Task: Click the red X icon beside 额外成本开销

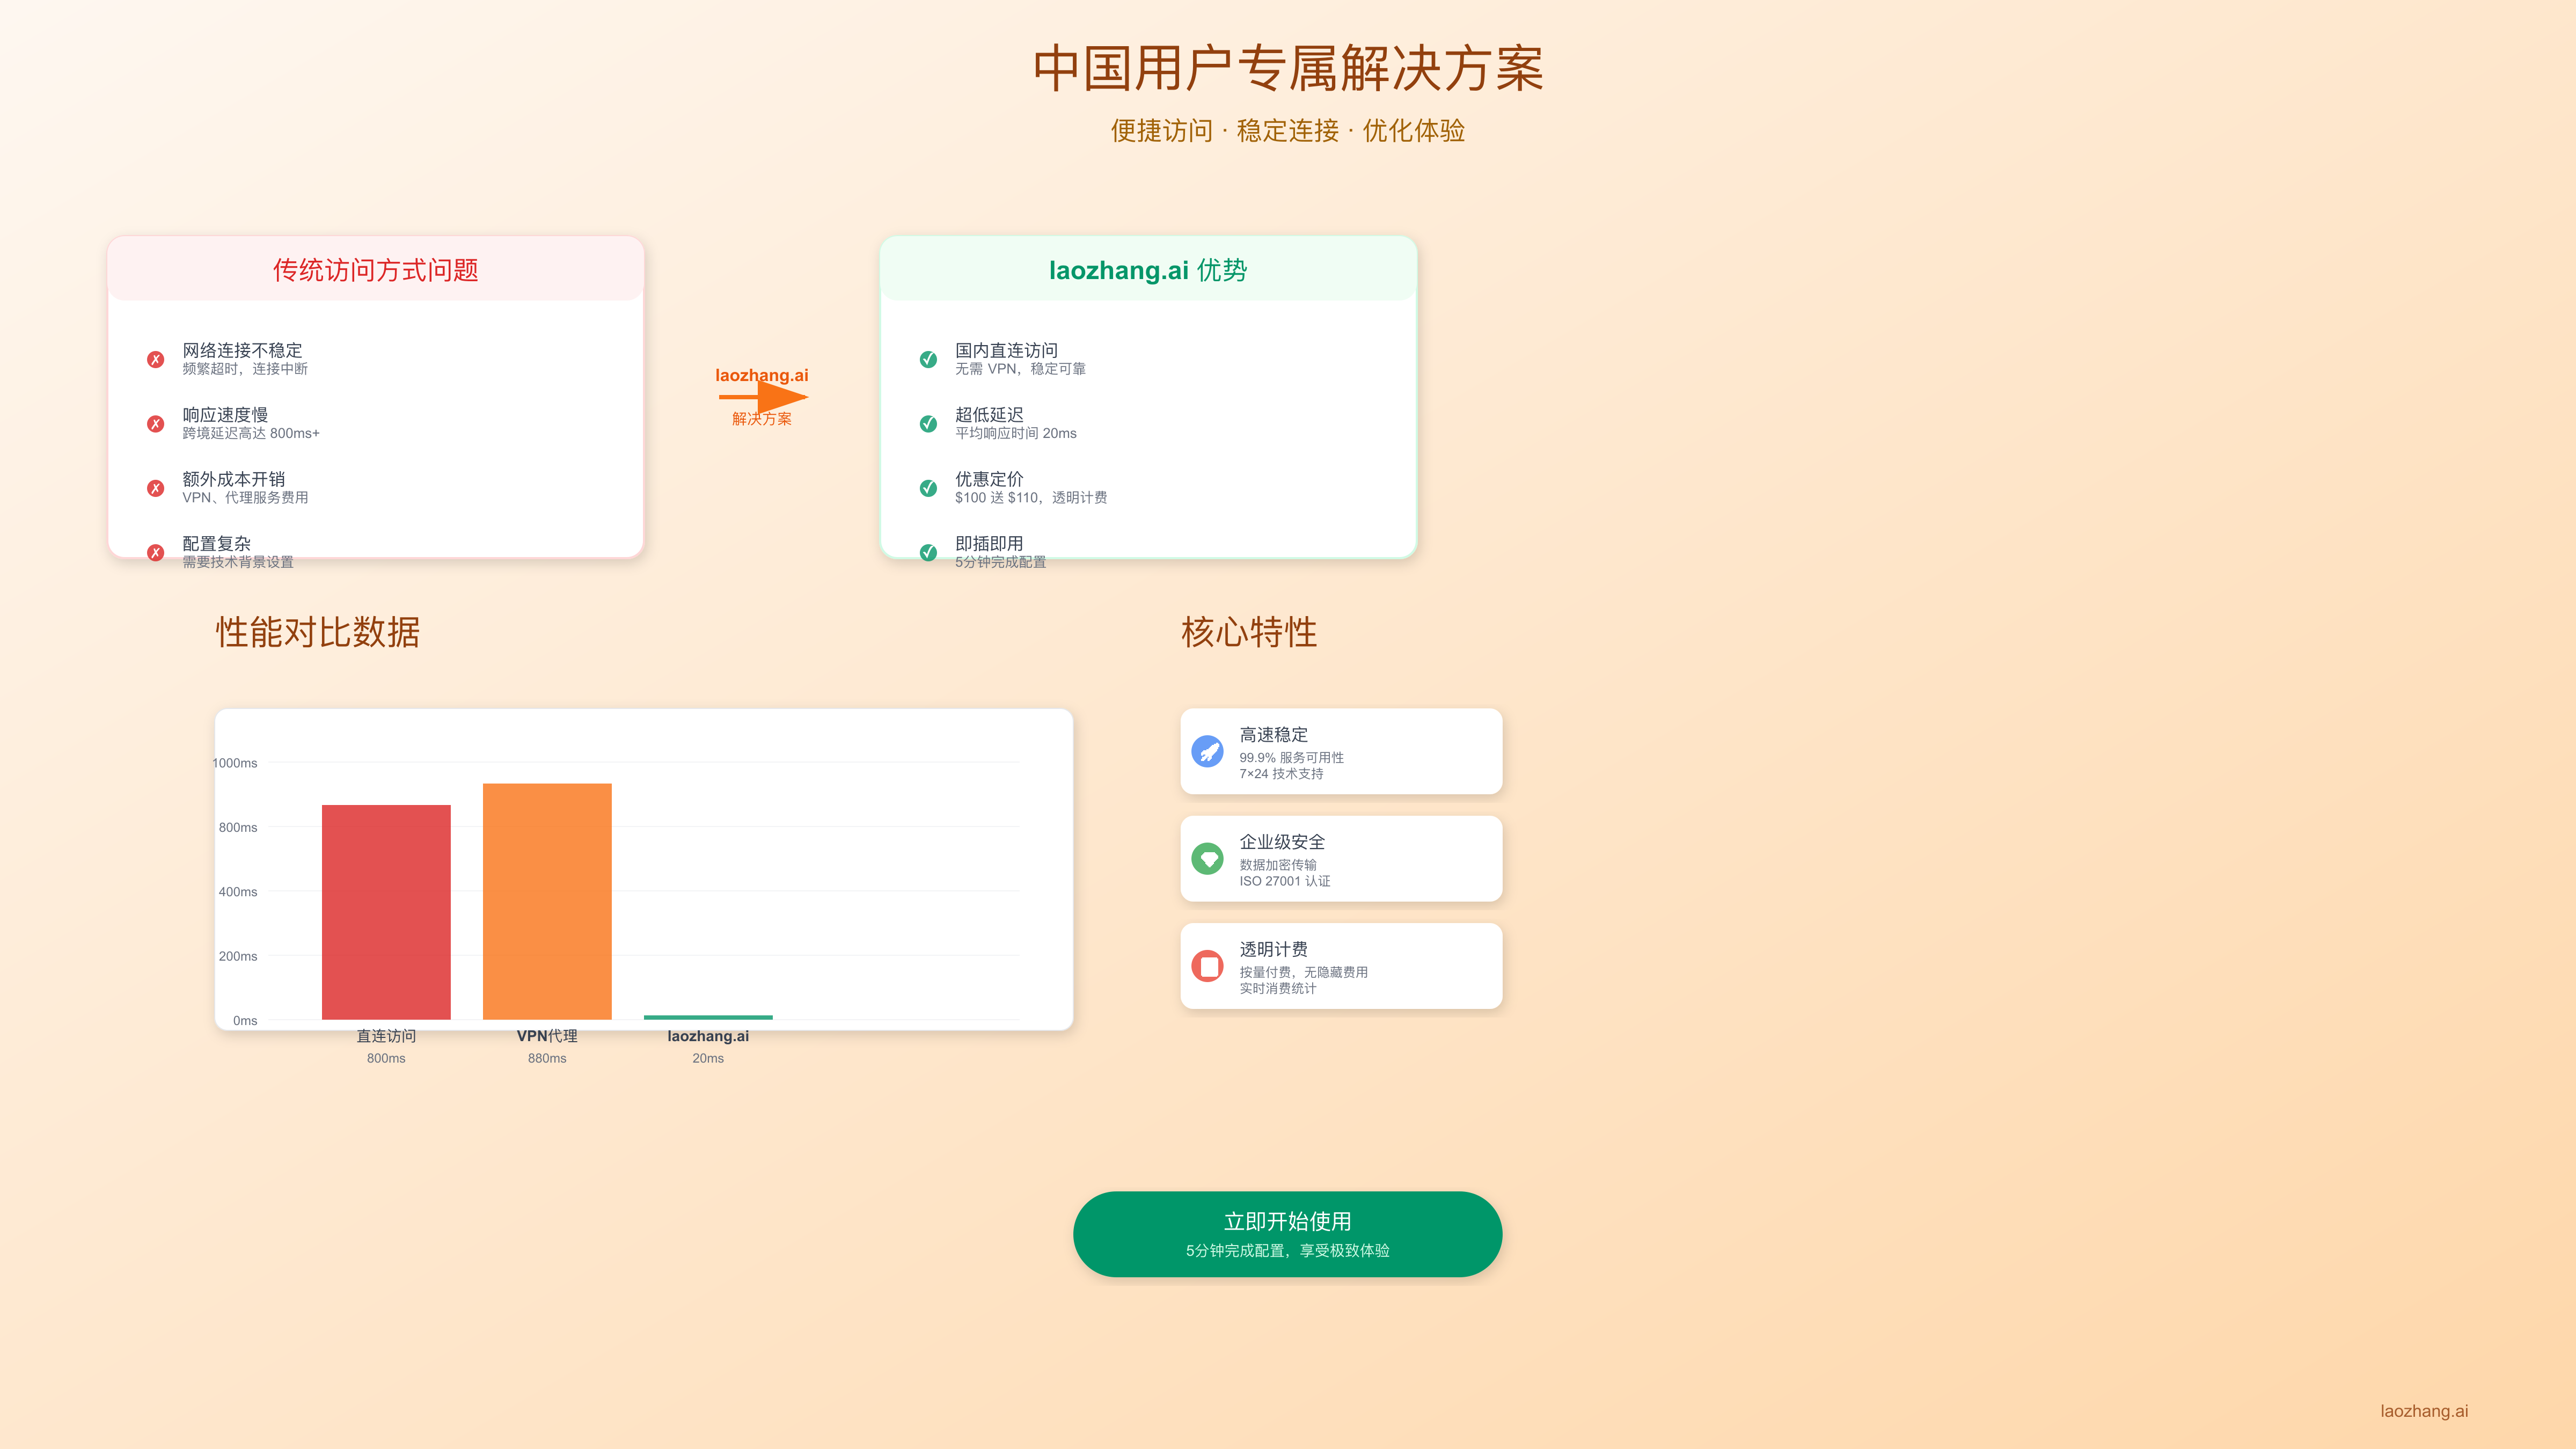Action: pos(155,488)
